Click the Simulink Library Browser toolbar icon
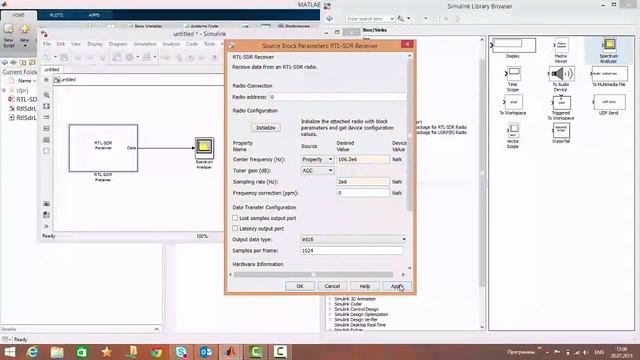This screenshot has width=640, height=360. point(117,57)
